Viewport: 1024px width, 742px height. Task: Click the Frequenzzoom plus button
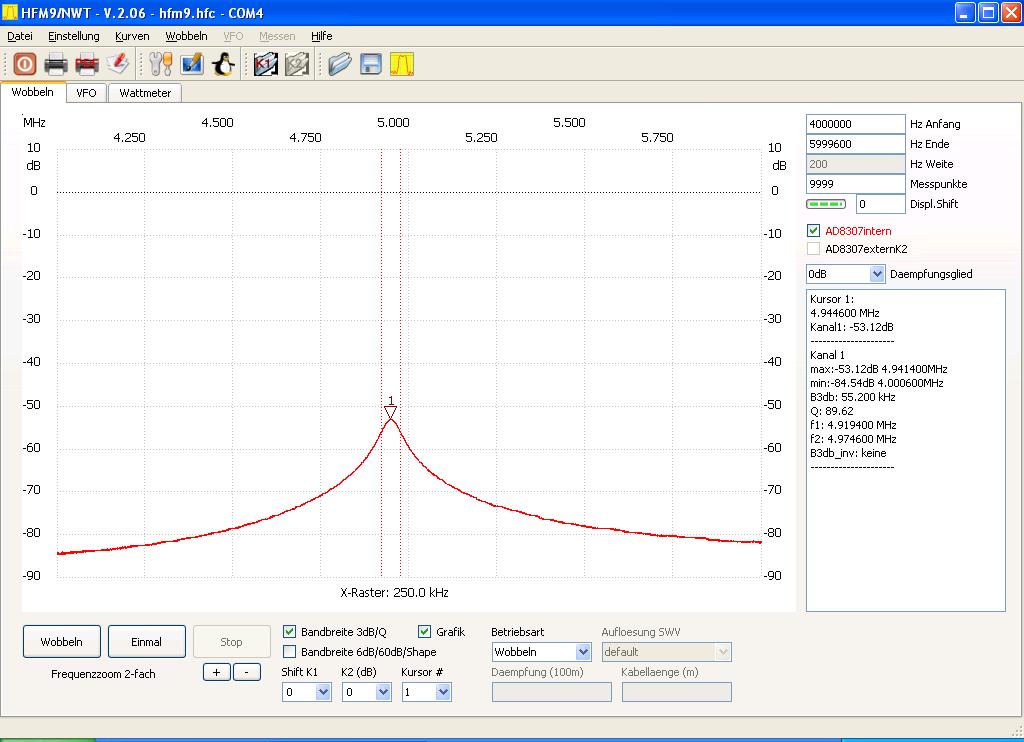(x=216, y=672)
